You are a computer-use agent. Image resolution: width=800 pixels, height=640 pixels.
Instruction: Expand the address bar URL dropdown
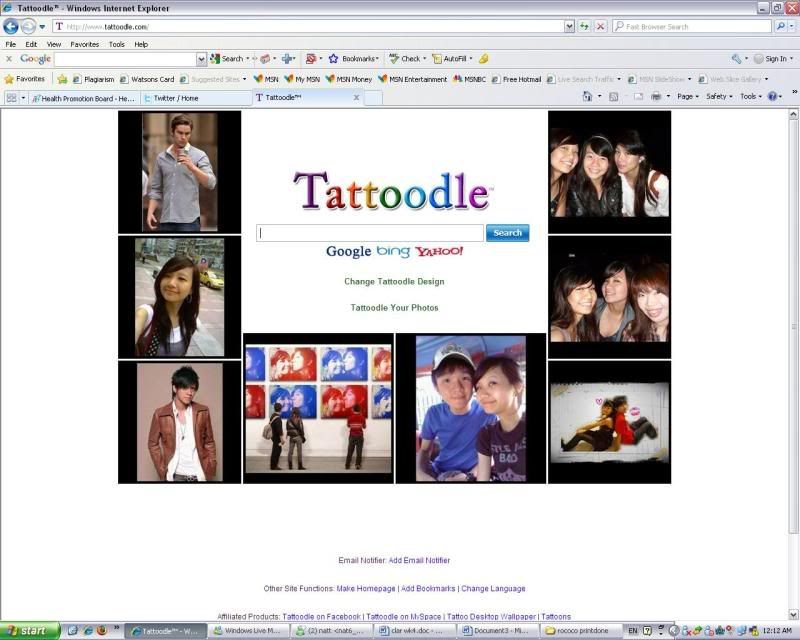569,27
